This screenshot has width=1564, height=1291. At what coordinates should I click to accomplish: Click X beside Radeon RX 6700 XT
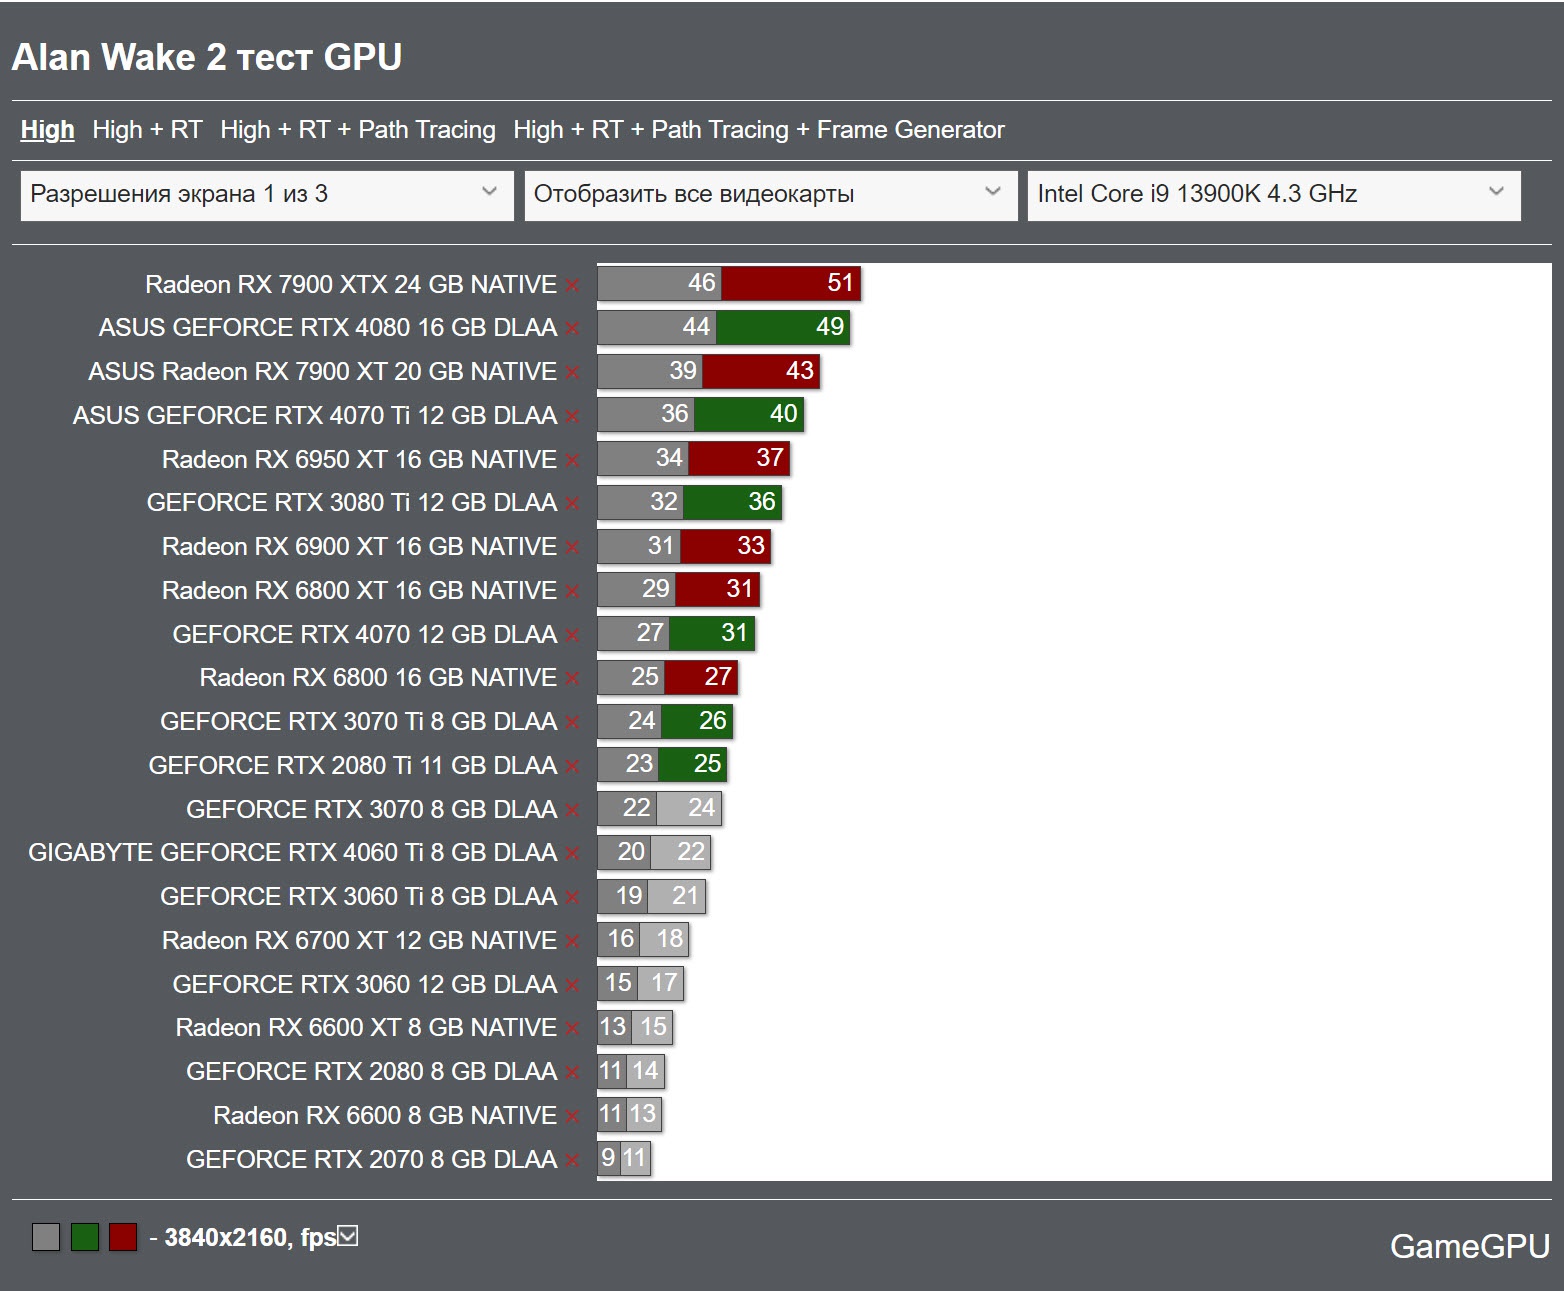click(x=573, y=942)
